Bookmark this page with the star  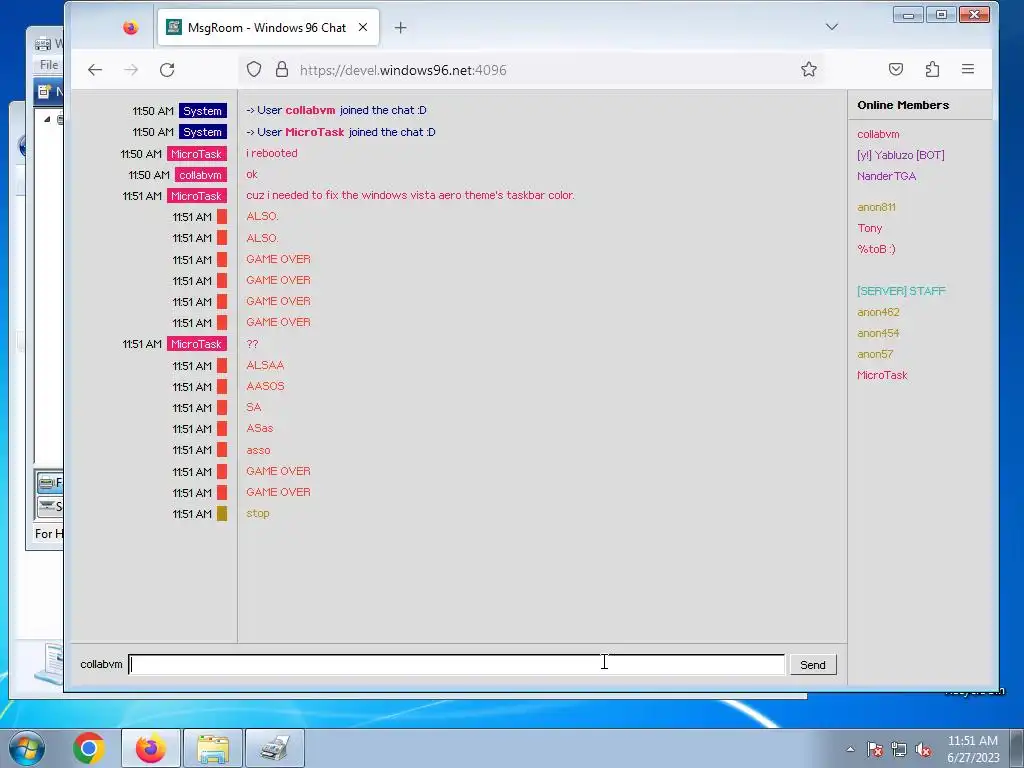click(x=808, y=69)
